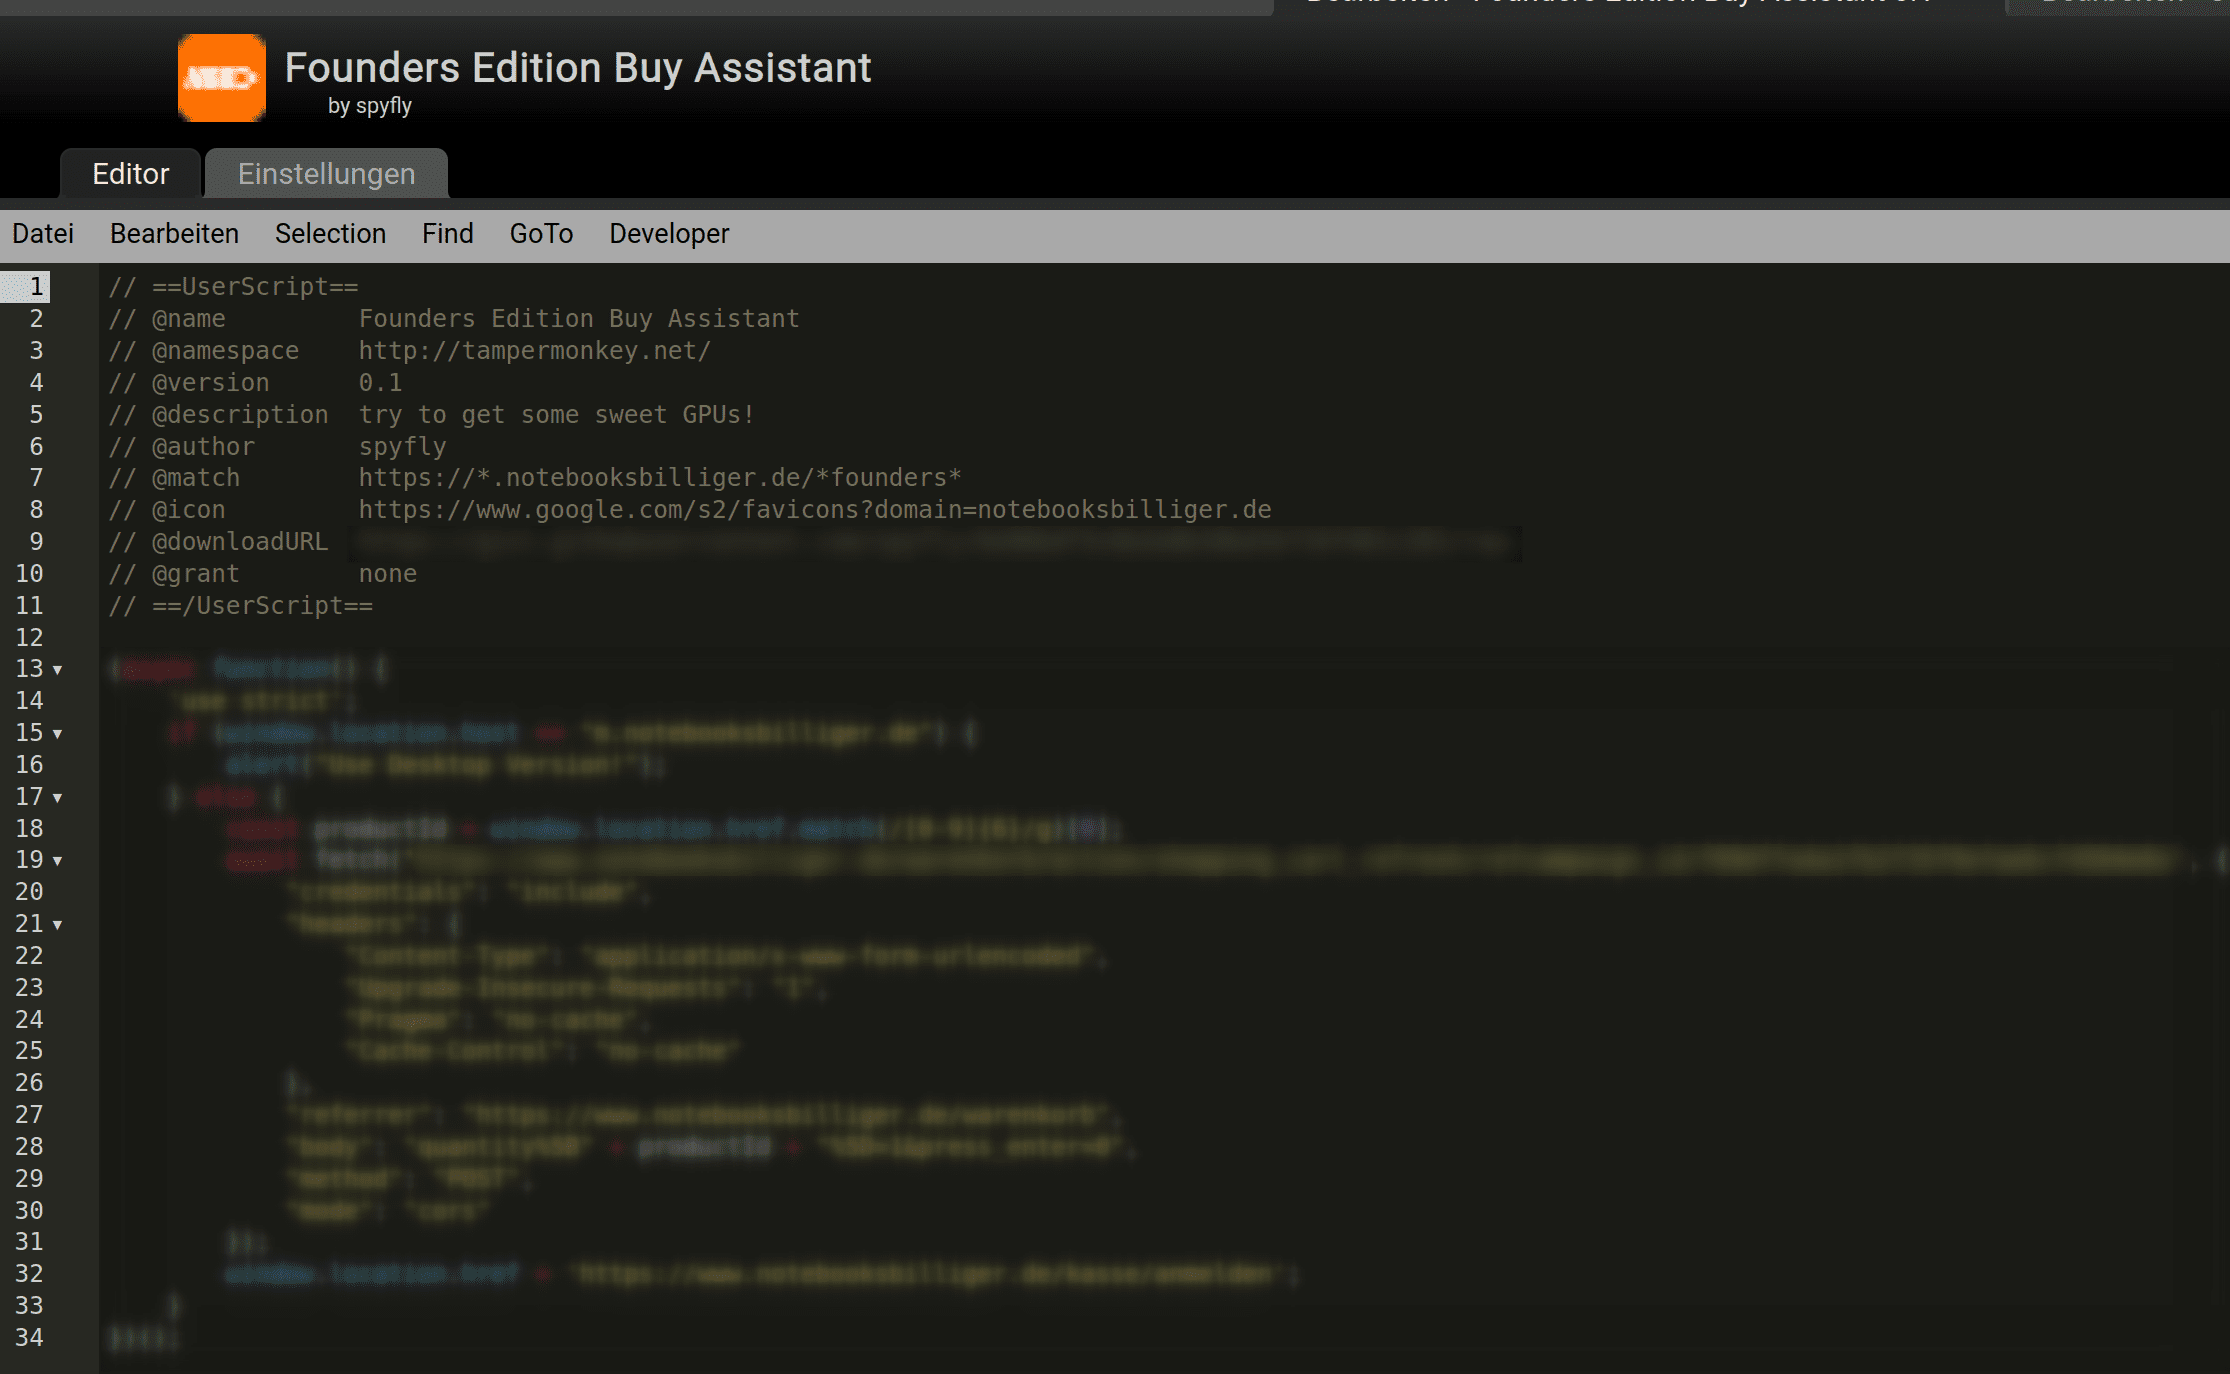Screen dimensions: 2230x1374
Task: Collapse the code fold at line 15
Action: click(x=58, y=734)
